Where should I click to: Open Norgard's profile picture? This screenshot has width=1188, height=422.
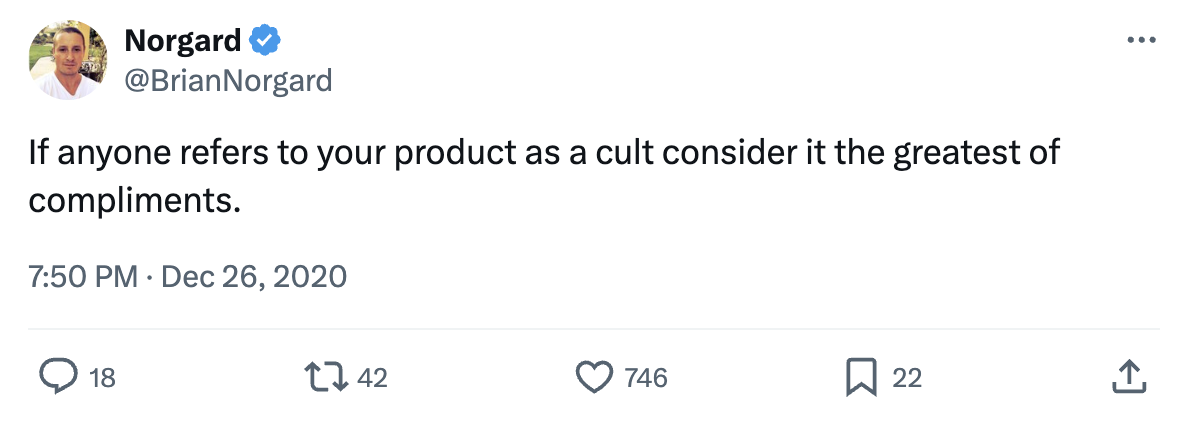(x=67, y=60)
